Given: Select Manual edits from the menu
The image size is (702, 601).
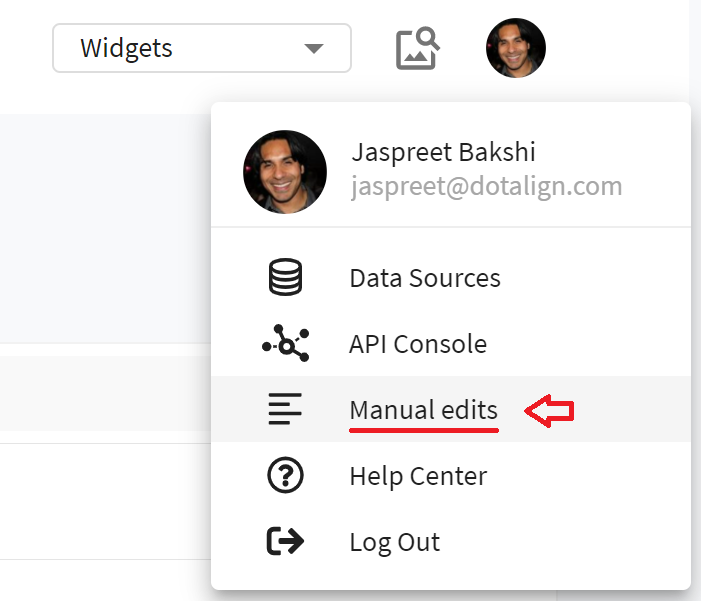Looking at the screenshot, I should [451, 409].
